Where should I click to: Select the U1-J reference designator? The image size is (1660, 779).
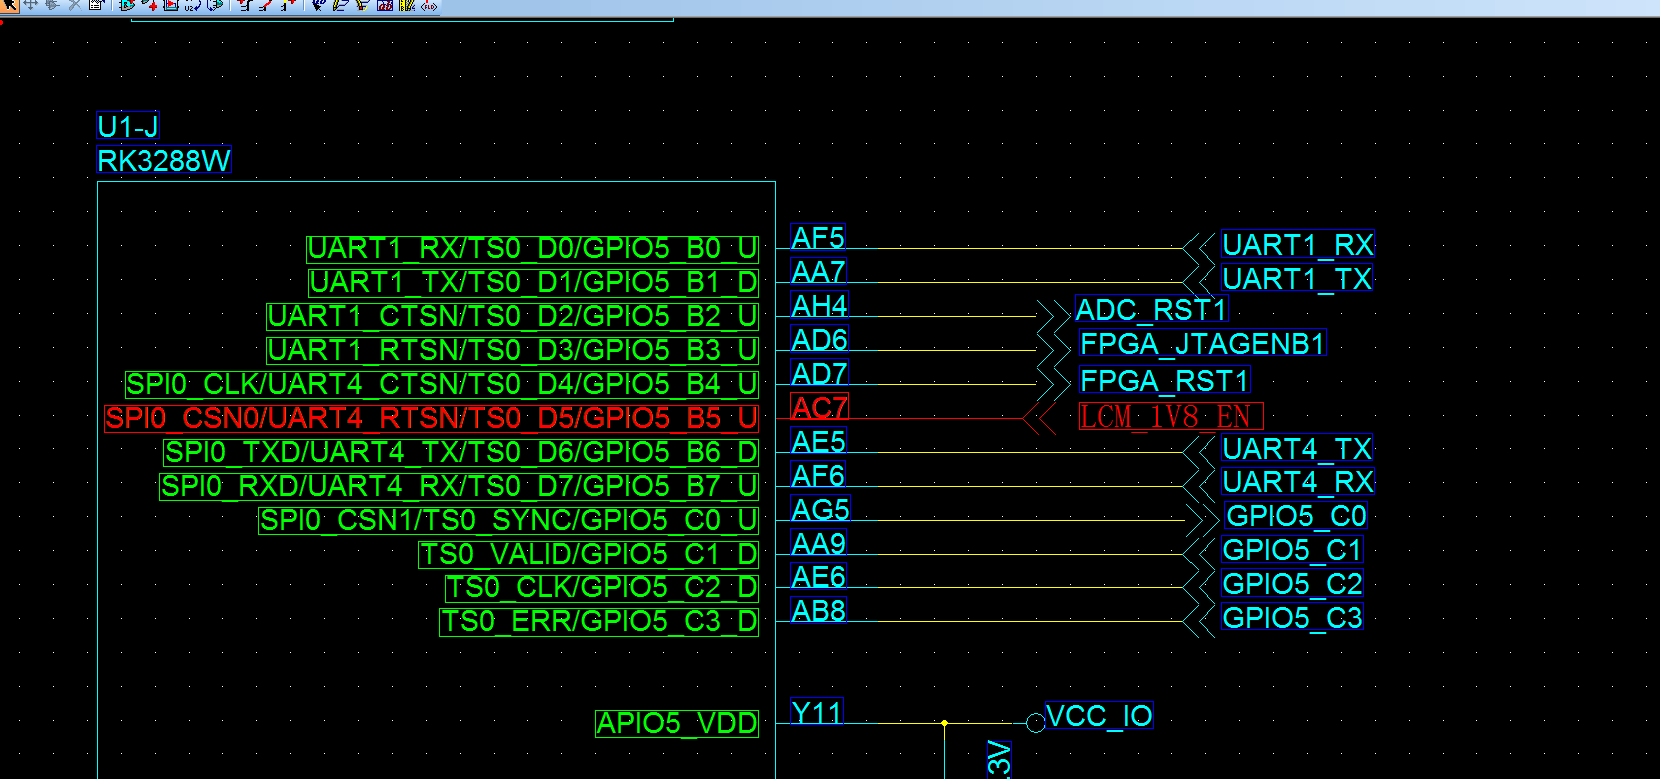(x=128, y=127)
